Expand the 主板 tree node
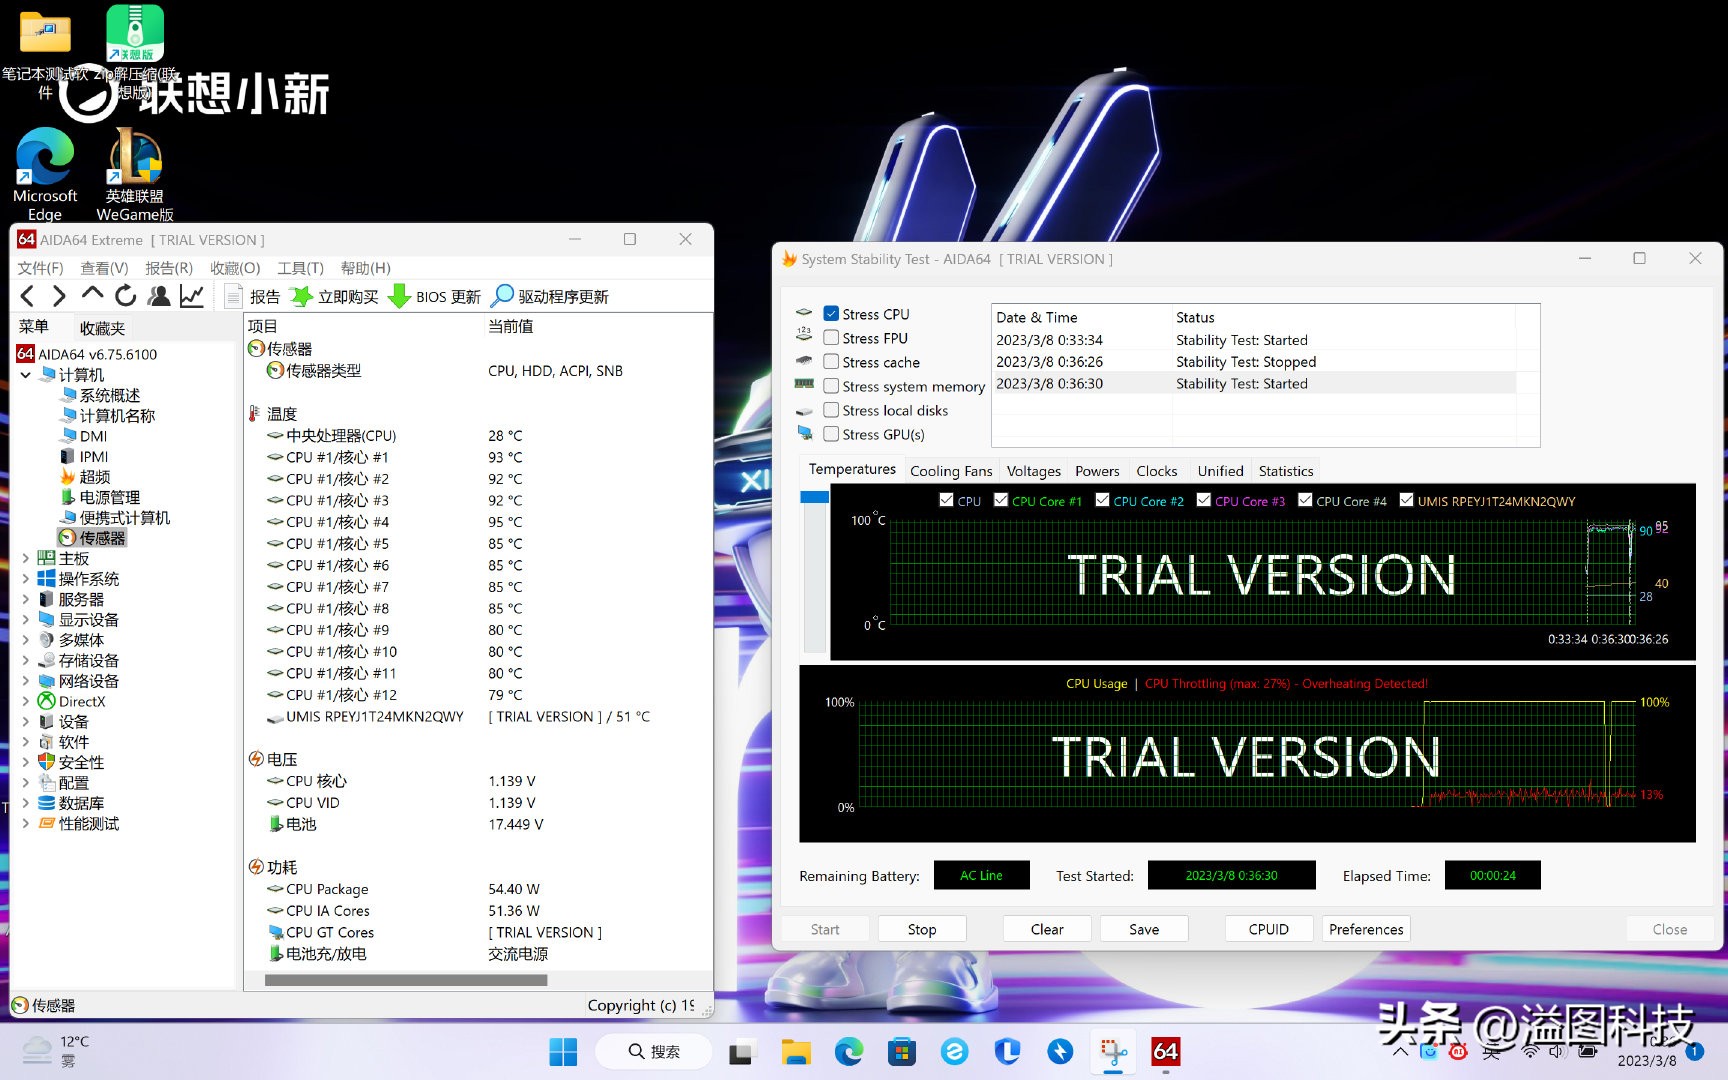This screenshot has width=1728, height=1080. (x=26, y=559)
